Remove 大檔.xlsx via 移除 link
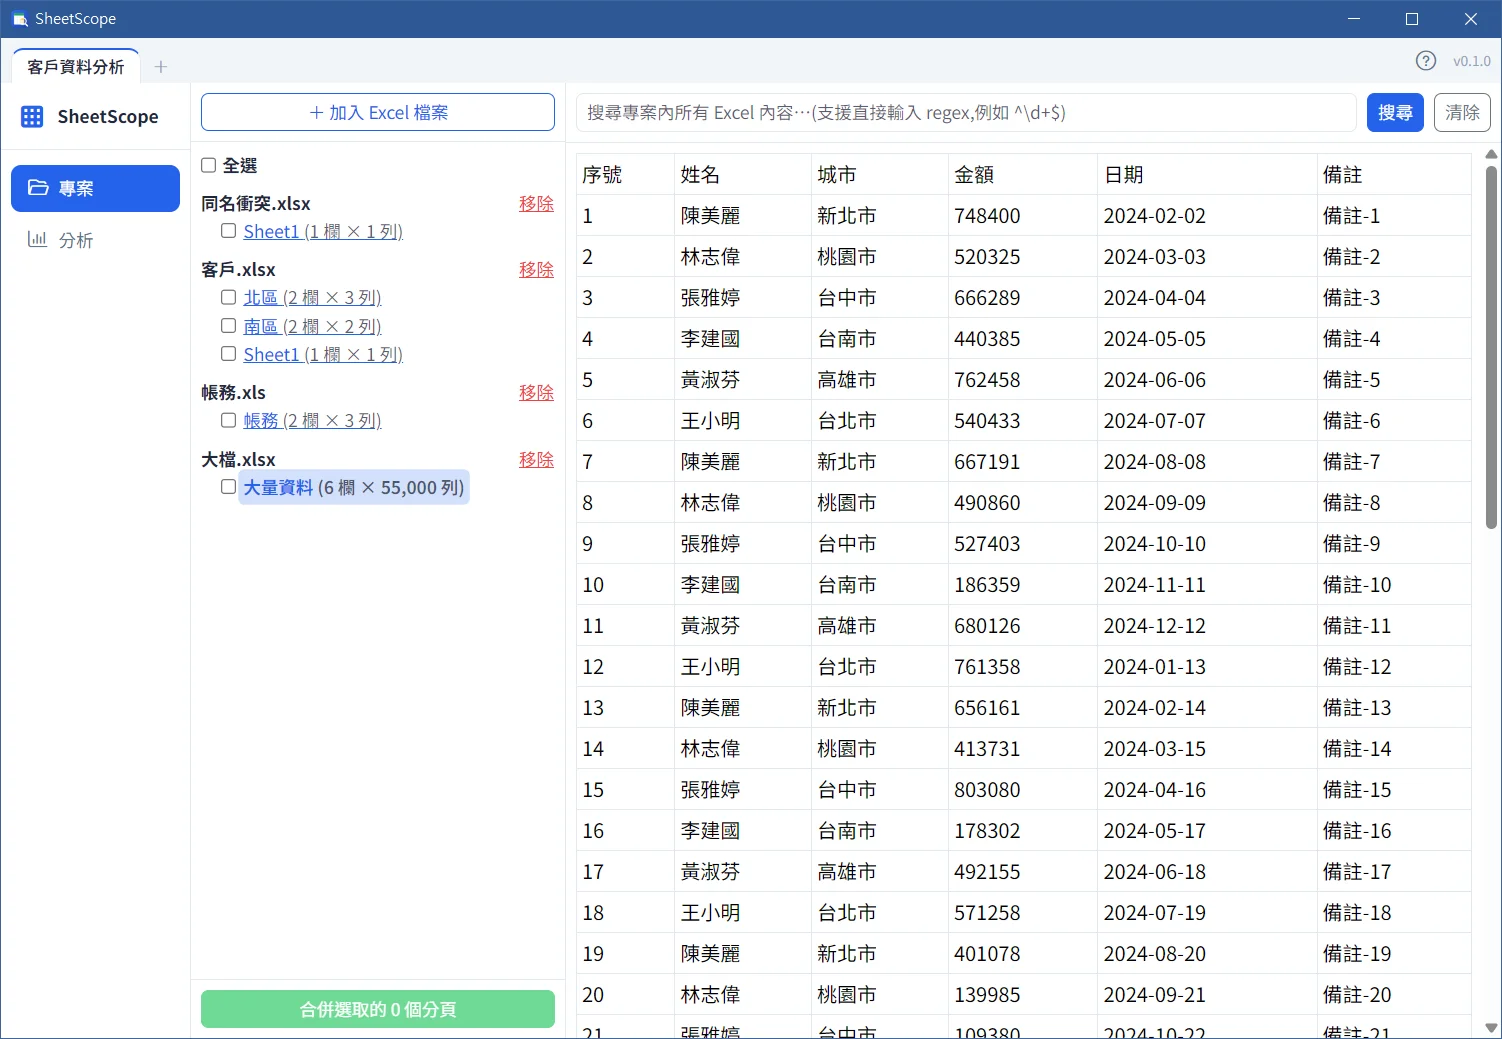This screenshot has height=1039, width=1502. [536, 459]
